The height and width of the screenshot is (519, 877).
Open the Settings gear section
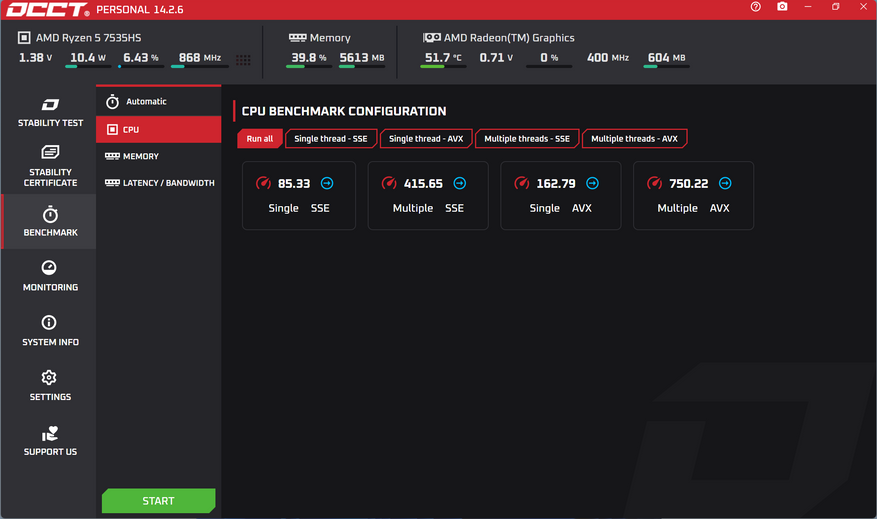click(50, 385)
